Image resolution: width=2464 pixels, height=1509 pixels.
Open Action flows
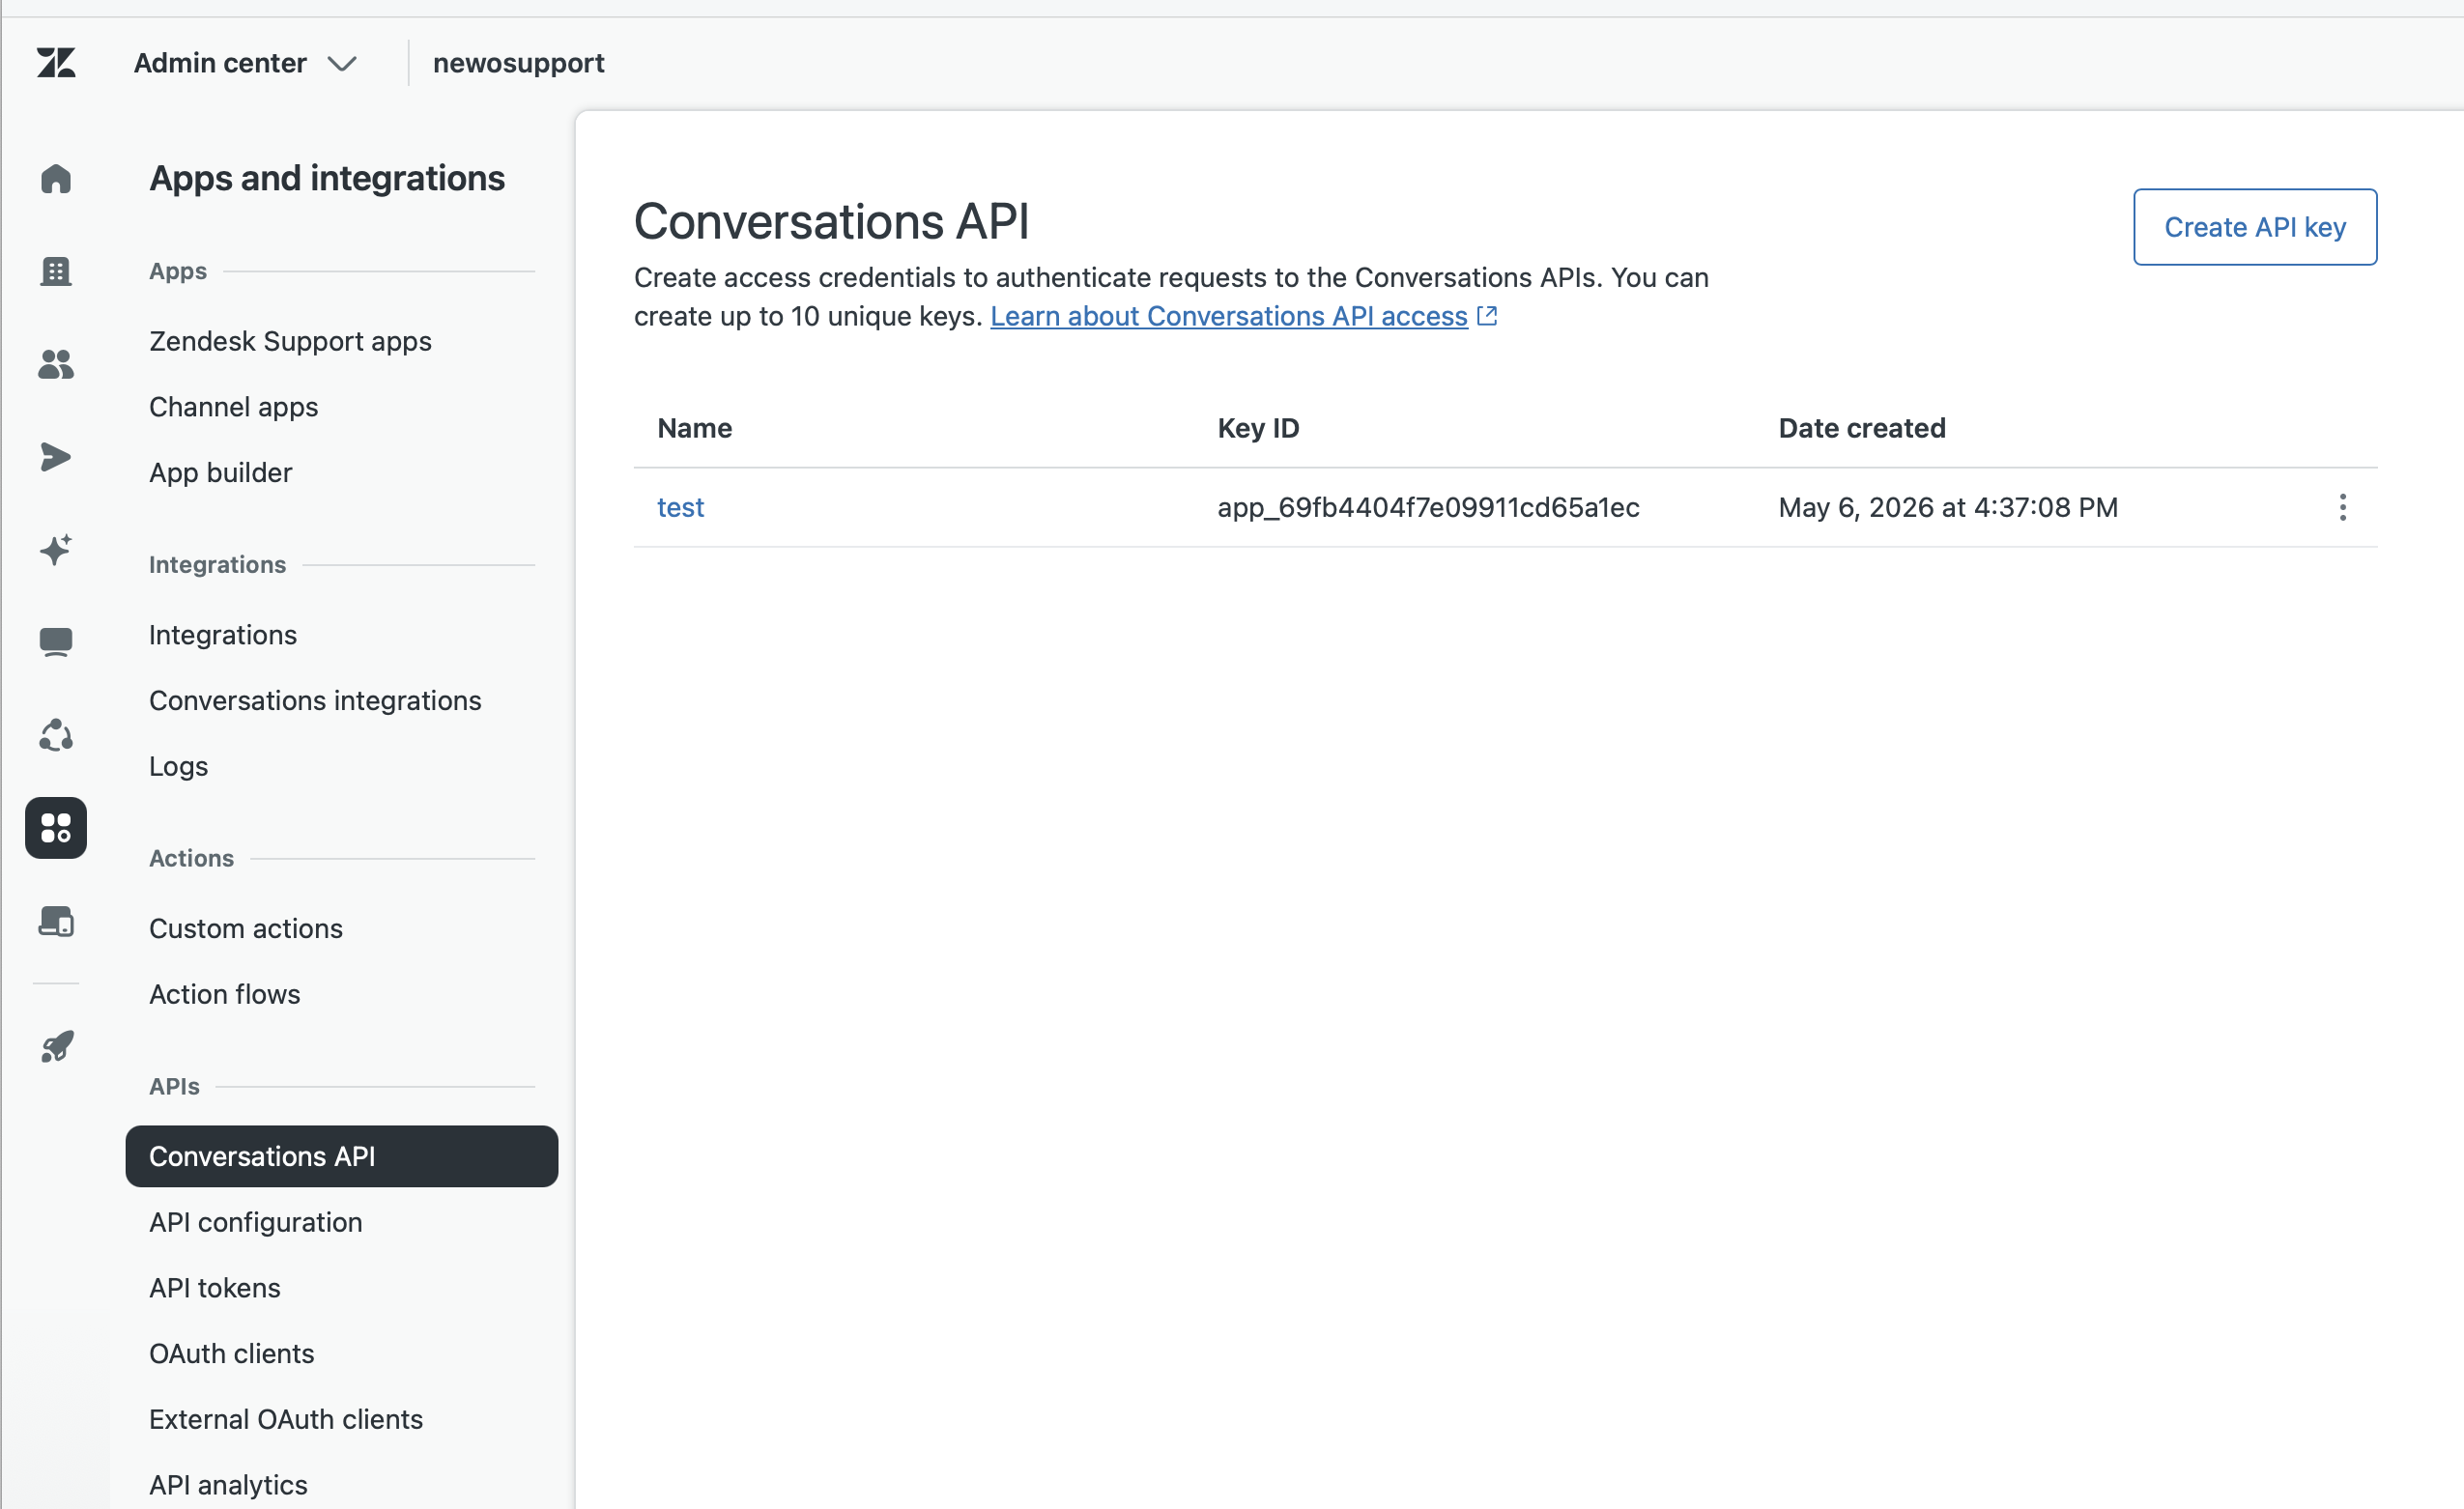click(224, 994)
